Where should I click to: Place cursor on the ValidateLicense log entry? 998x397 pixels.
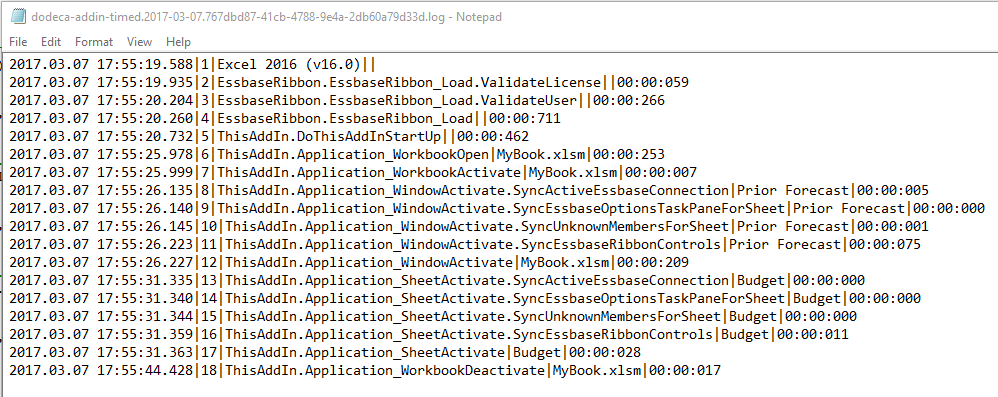(349, 82)
